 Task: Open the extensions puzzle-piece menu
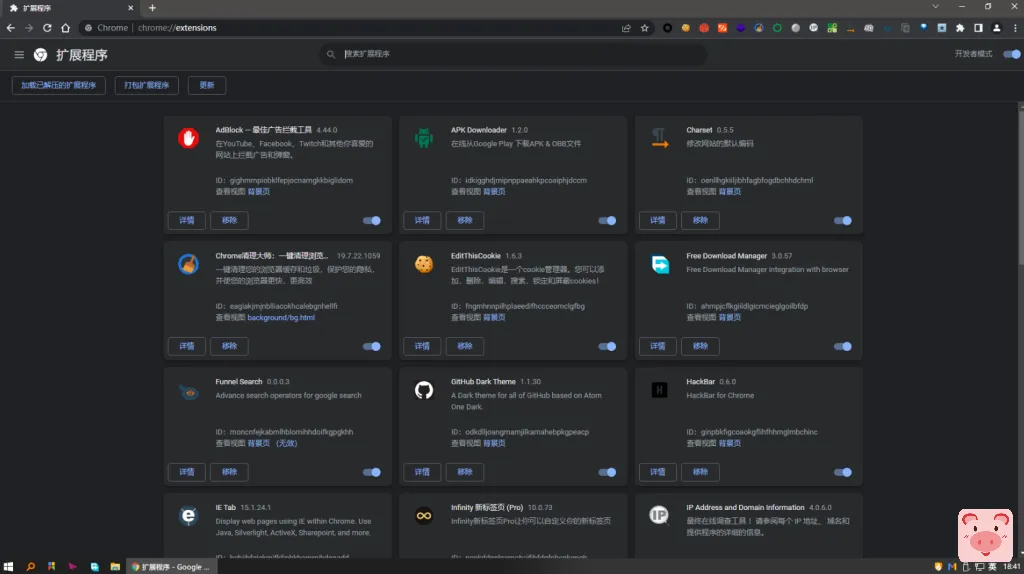point(960,28)
